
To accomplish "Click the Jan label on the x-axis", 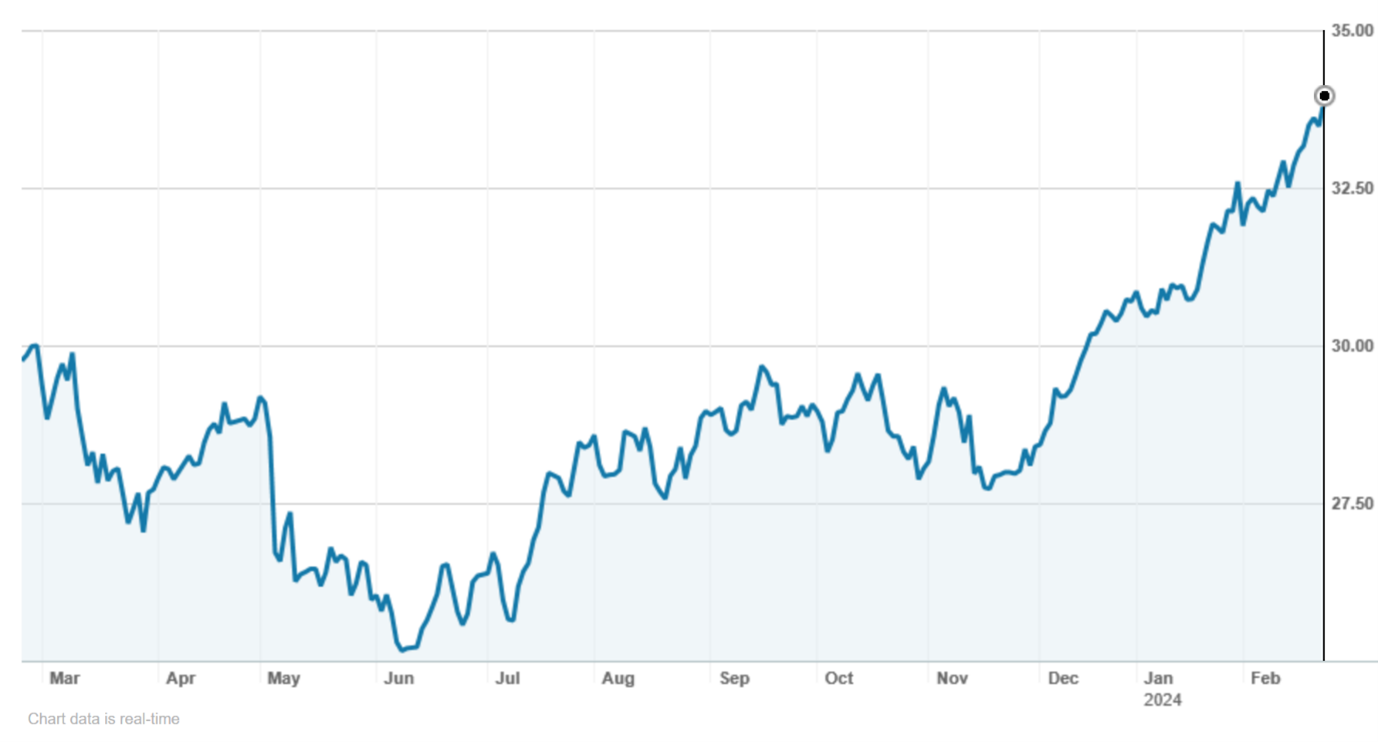I will click(x=1159, y=679).
